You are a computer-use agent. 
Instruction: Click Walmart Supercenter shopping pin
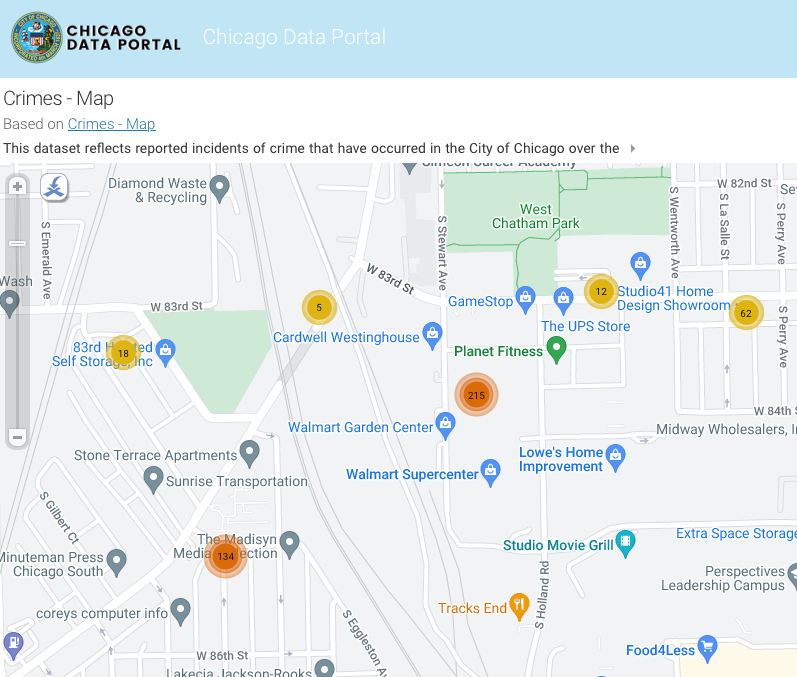coord(491,473)
